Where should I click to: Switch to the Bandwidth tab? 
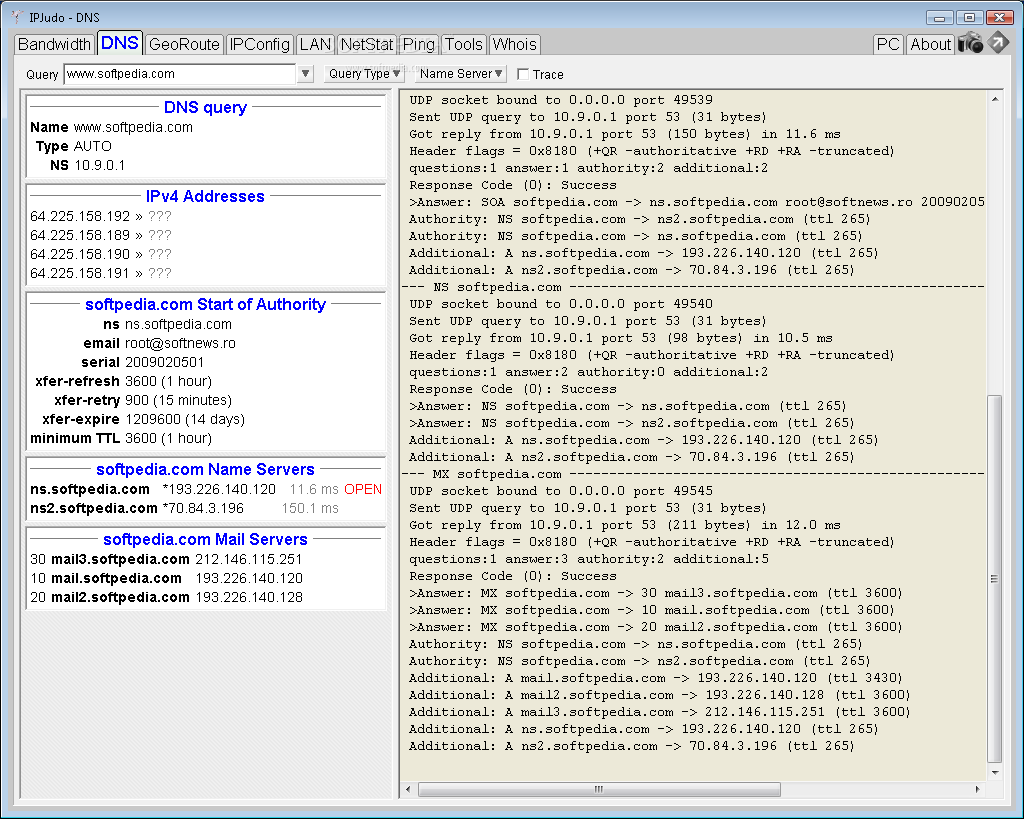pyautogui.click(x=54, y=44)
